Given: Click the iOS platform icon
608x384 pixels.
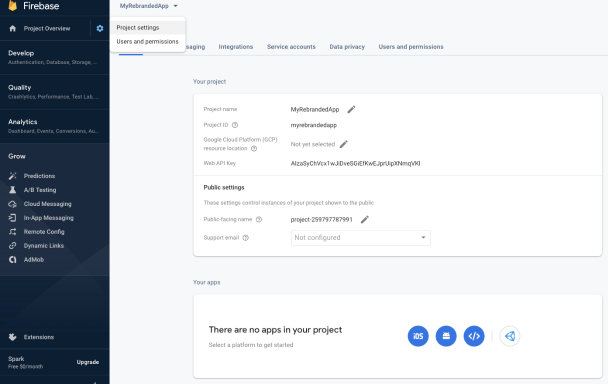Looking at the screenshot, I should [418, 336].
